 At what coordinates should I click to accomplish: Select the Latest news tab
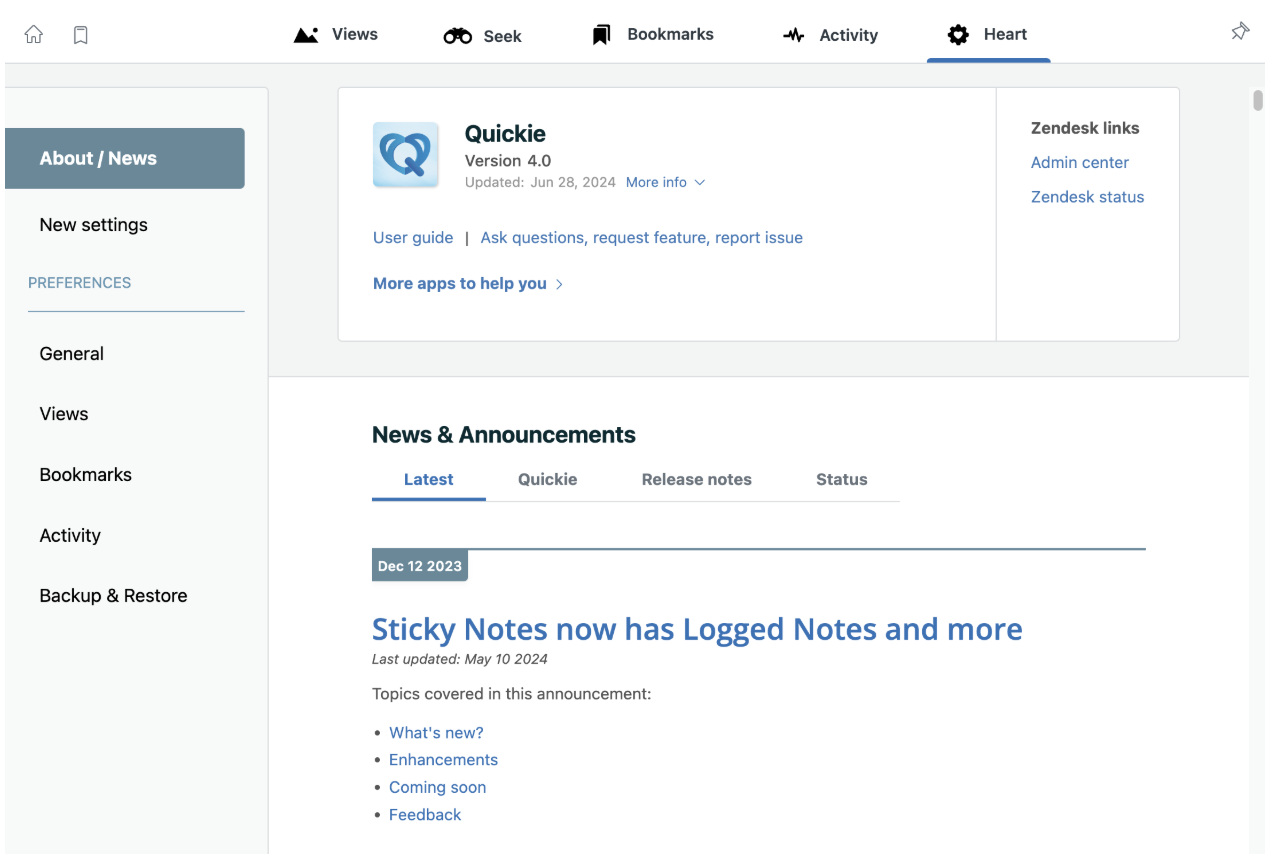(429, 480)
